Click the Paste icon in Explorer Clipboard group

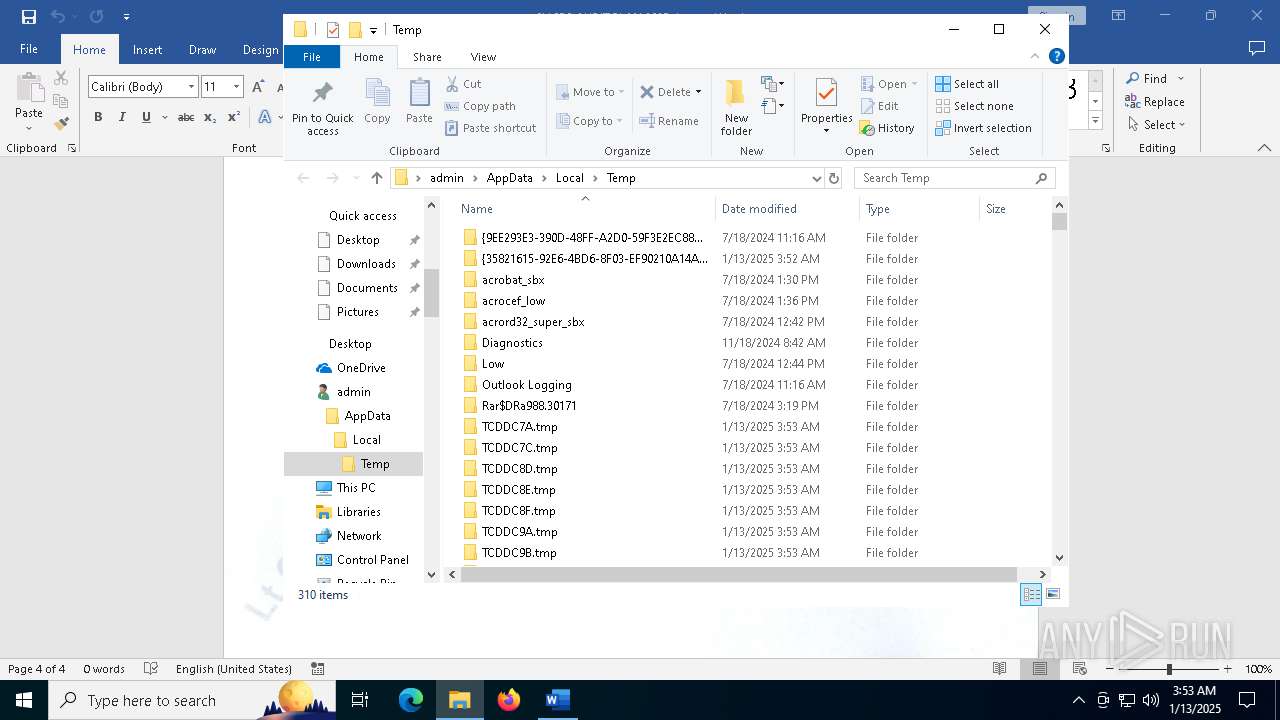(x=419, y=102)
